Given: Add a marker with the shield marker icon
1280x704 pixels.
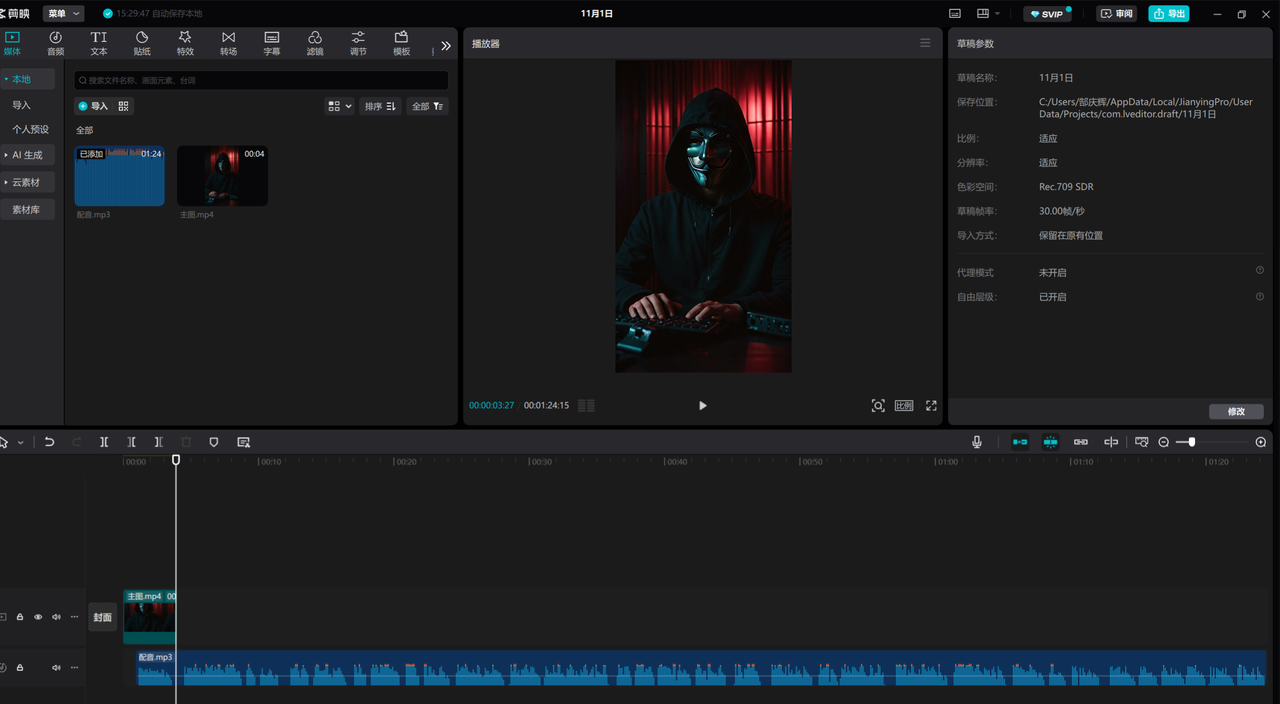Looking at the screenshot, I should click(214, 442).
